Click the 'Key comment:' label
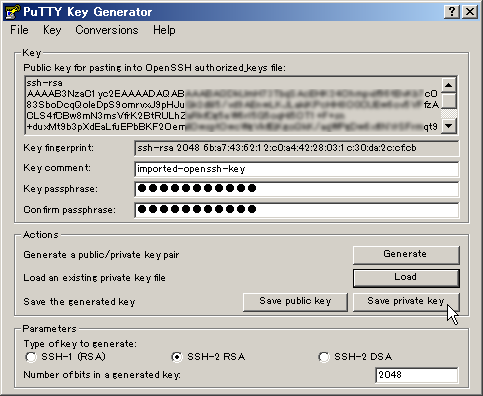 tap(57, 168)
